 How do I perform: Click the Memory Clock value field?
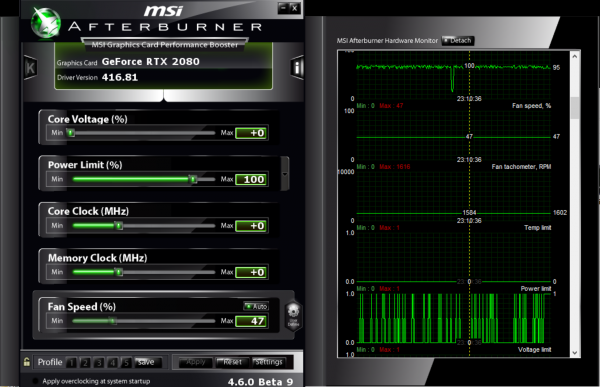(251, 272)
